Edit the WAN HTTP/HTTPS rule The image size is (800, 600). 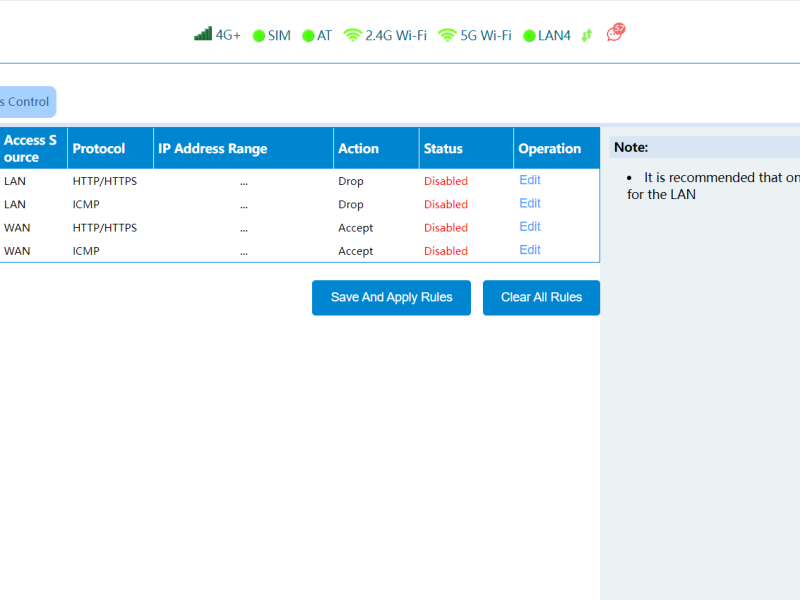[530, 227]
